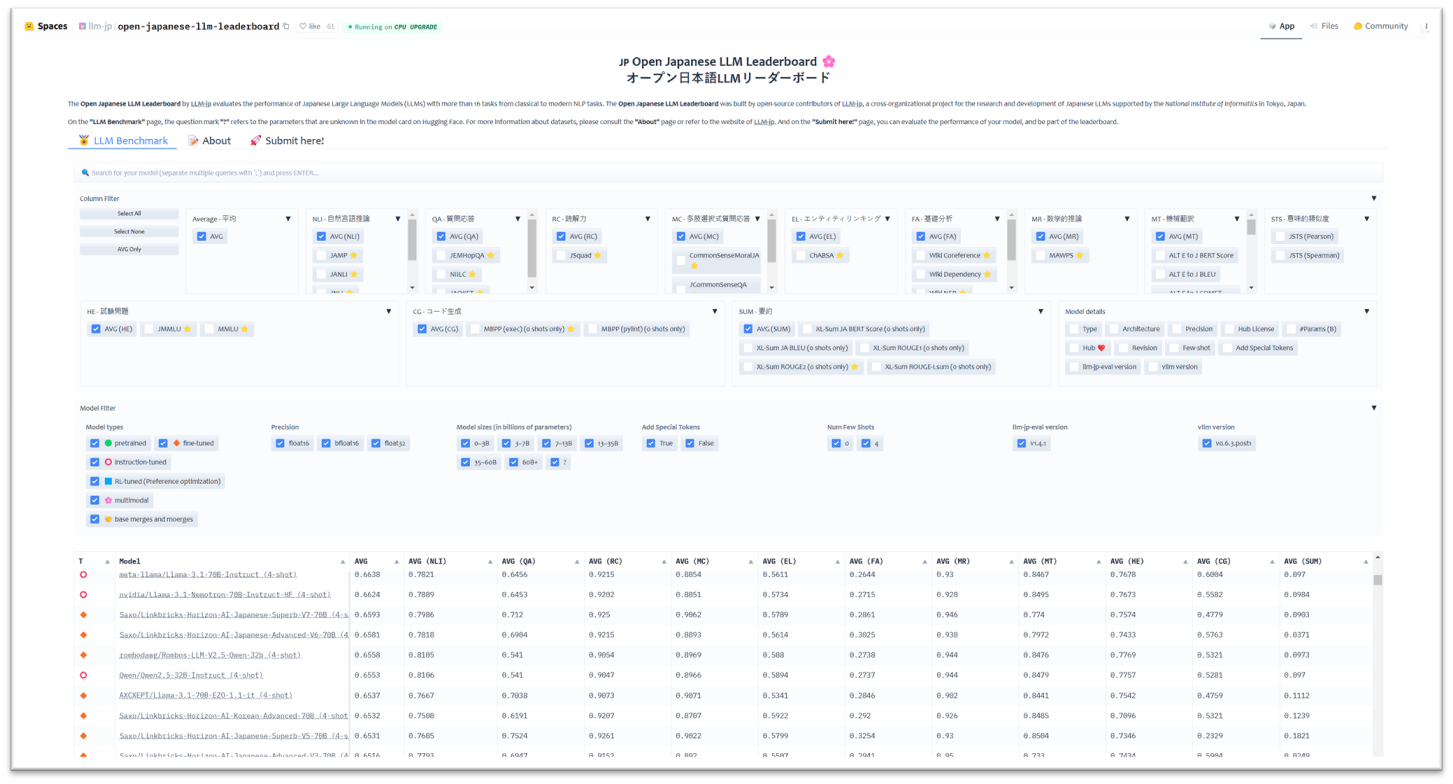Collapse the Model Filter section arrow
The image size is (1453, 784).
1373,408
